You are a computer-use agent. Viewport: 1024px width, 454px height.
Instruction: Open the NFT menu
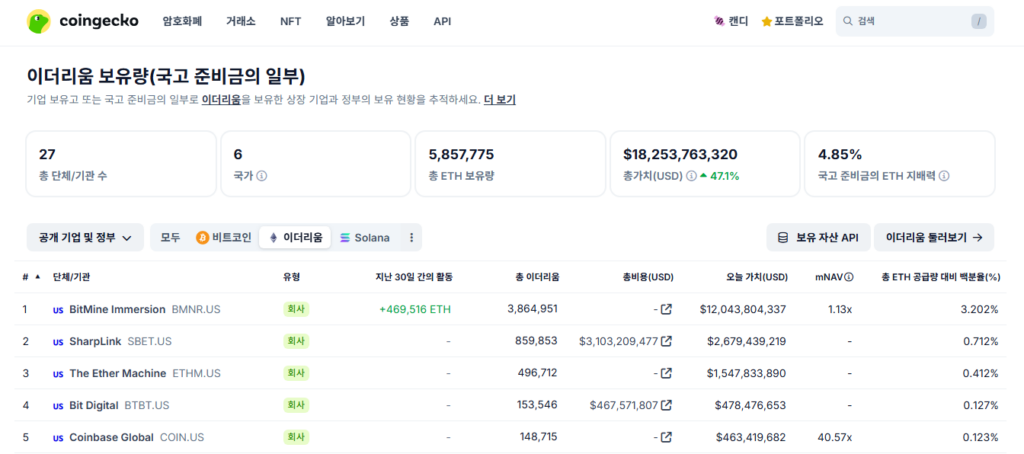coord(291,21)
